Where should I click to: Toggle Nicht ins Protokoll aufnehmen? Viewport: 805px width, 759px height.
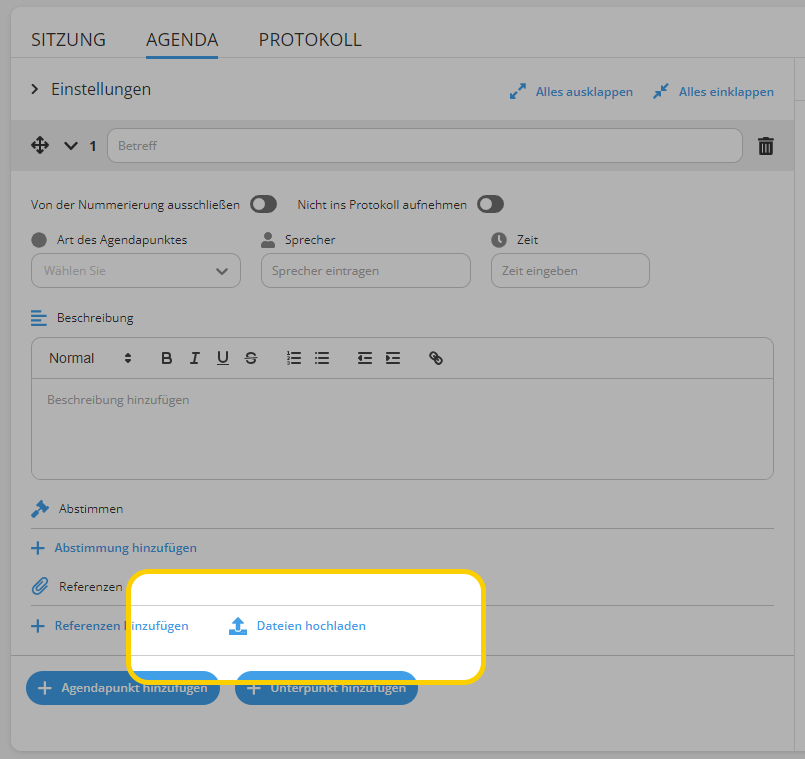pos(490,204)
